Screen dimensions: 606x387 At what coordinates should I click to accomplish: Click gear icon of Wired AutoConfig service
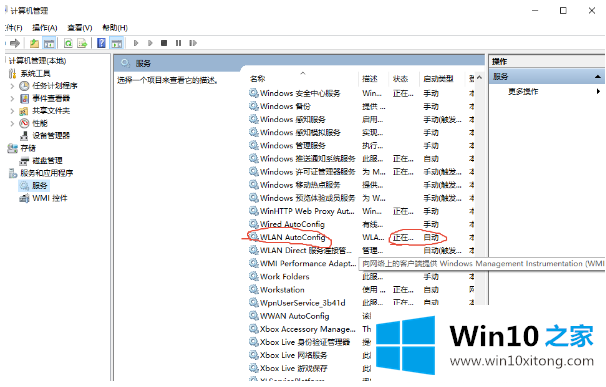click(x=254, y=223)
